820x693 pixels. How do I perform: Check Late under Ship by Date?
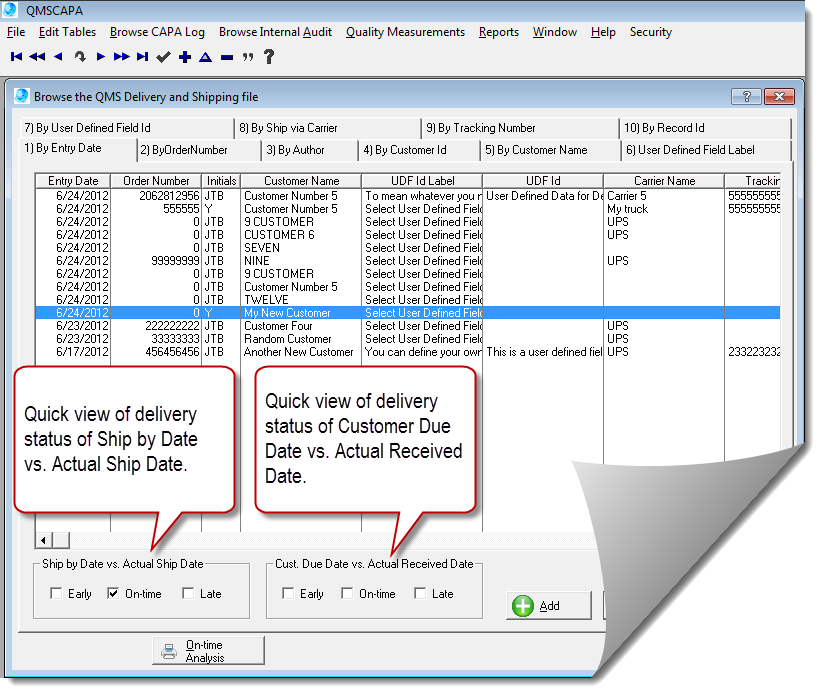pos(188,594)
